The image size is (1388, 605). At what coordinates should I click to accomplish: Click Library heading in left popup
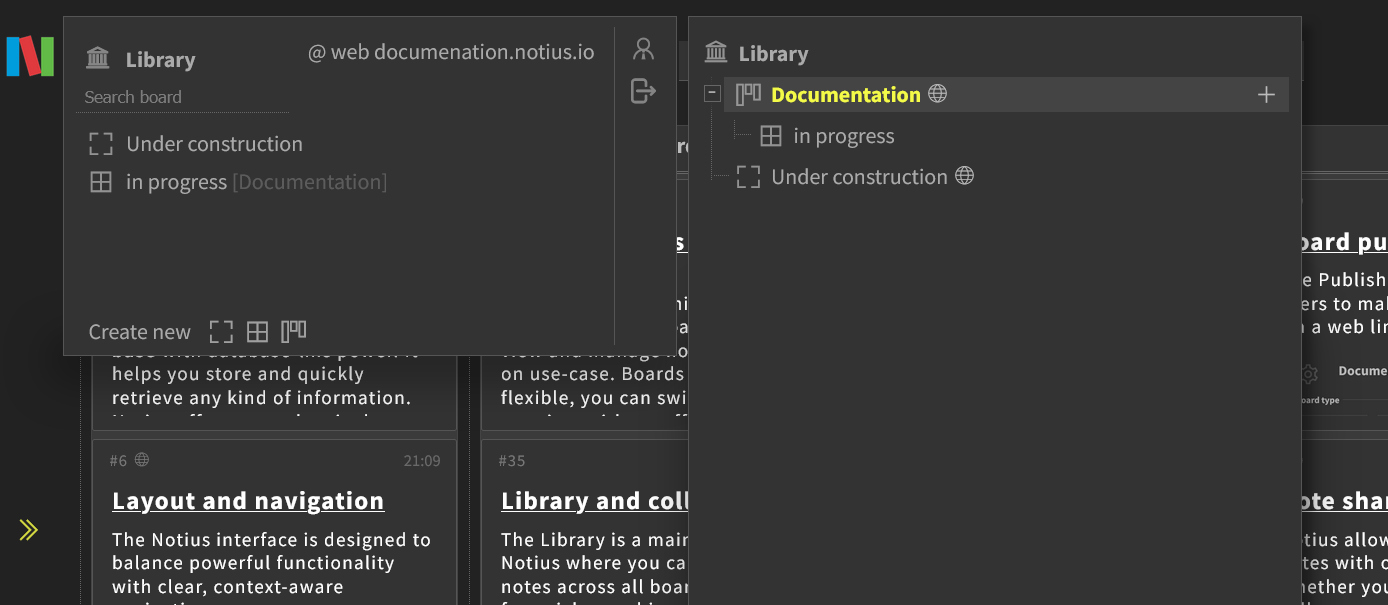click(x=160, y=60)
